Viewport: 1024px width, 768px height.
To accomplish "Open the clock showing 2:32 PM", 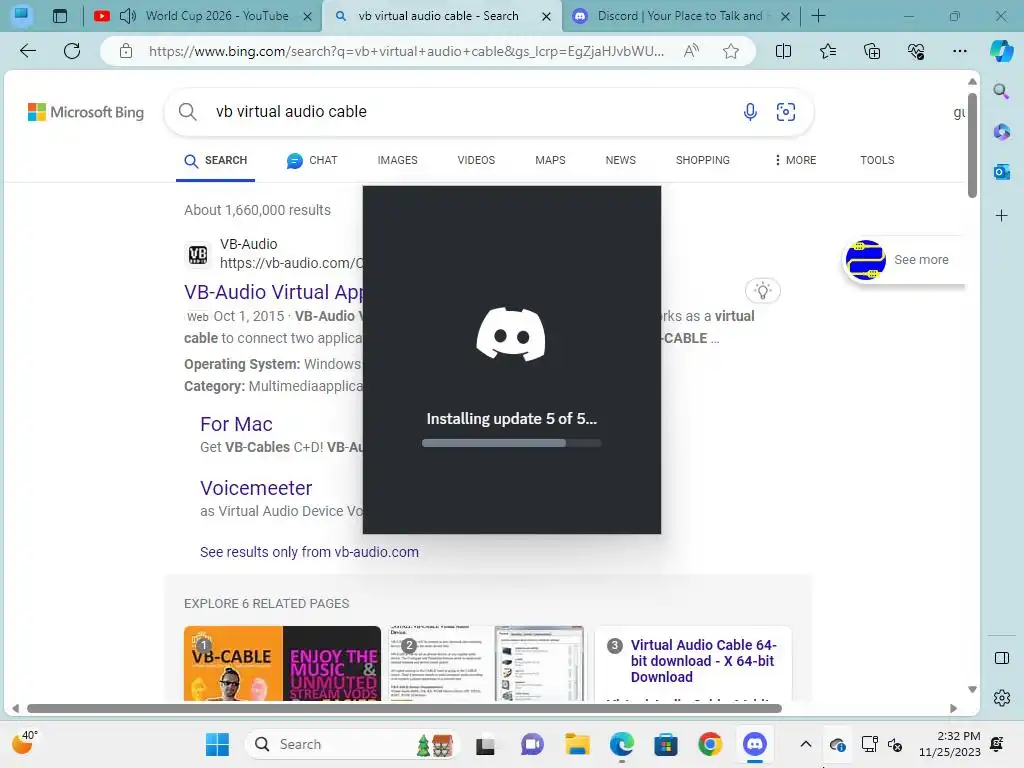I will (x=950, y=744).
